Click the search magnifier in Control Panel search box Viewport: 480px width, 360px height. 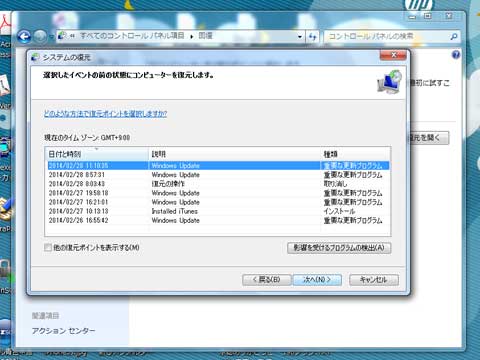[x=454, y=37]
